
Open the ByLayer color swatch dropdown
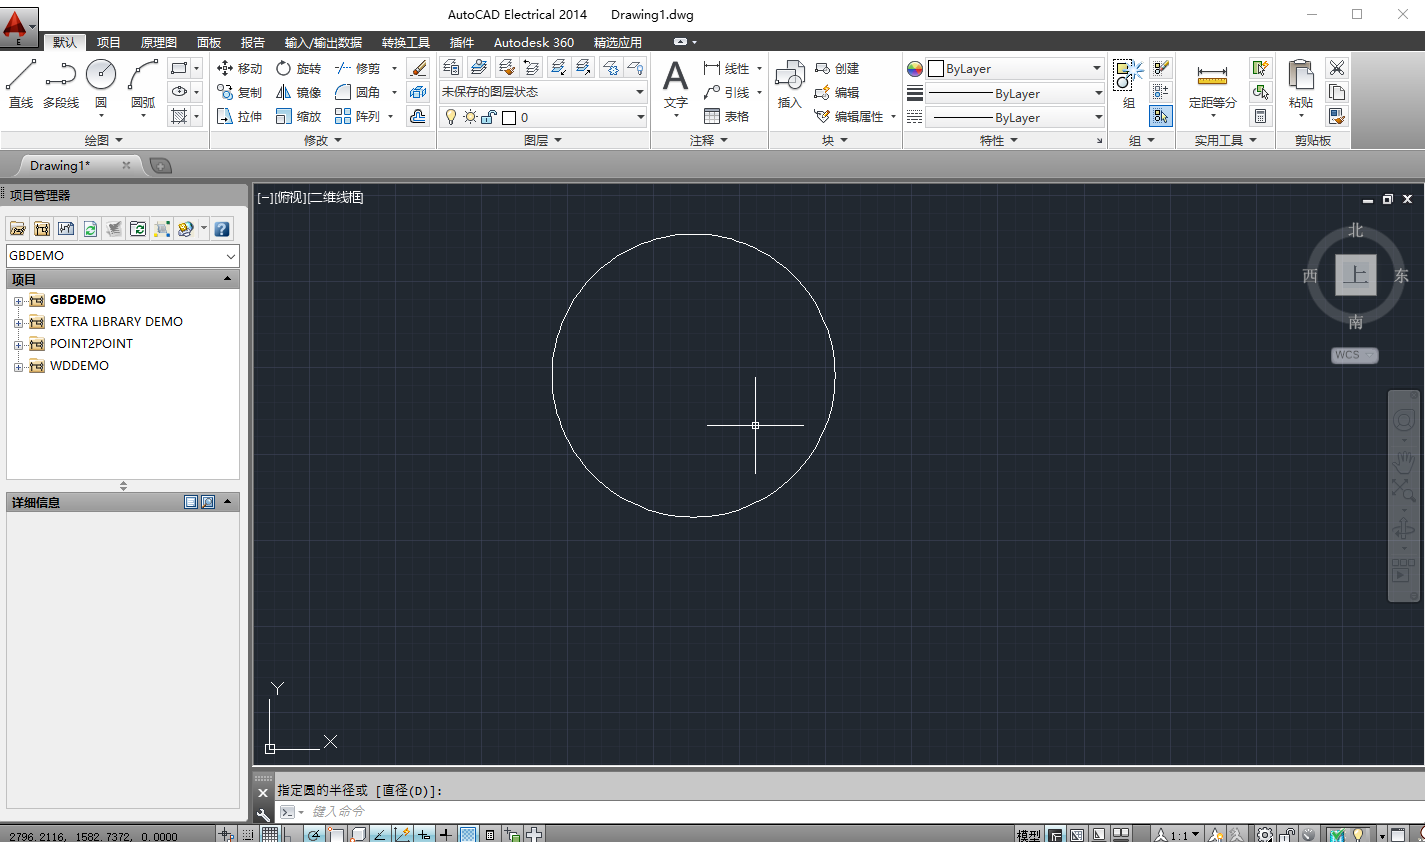(x=1094, y=68)
